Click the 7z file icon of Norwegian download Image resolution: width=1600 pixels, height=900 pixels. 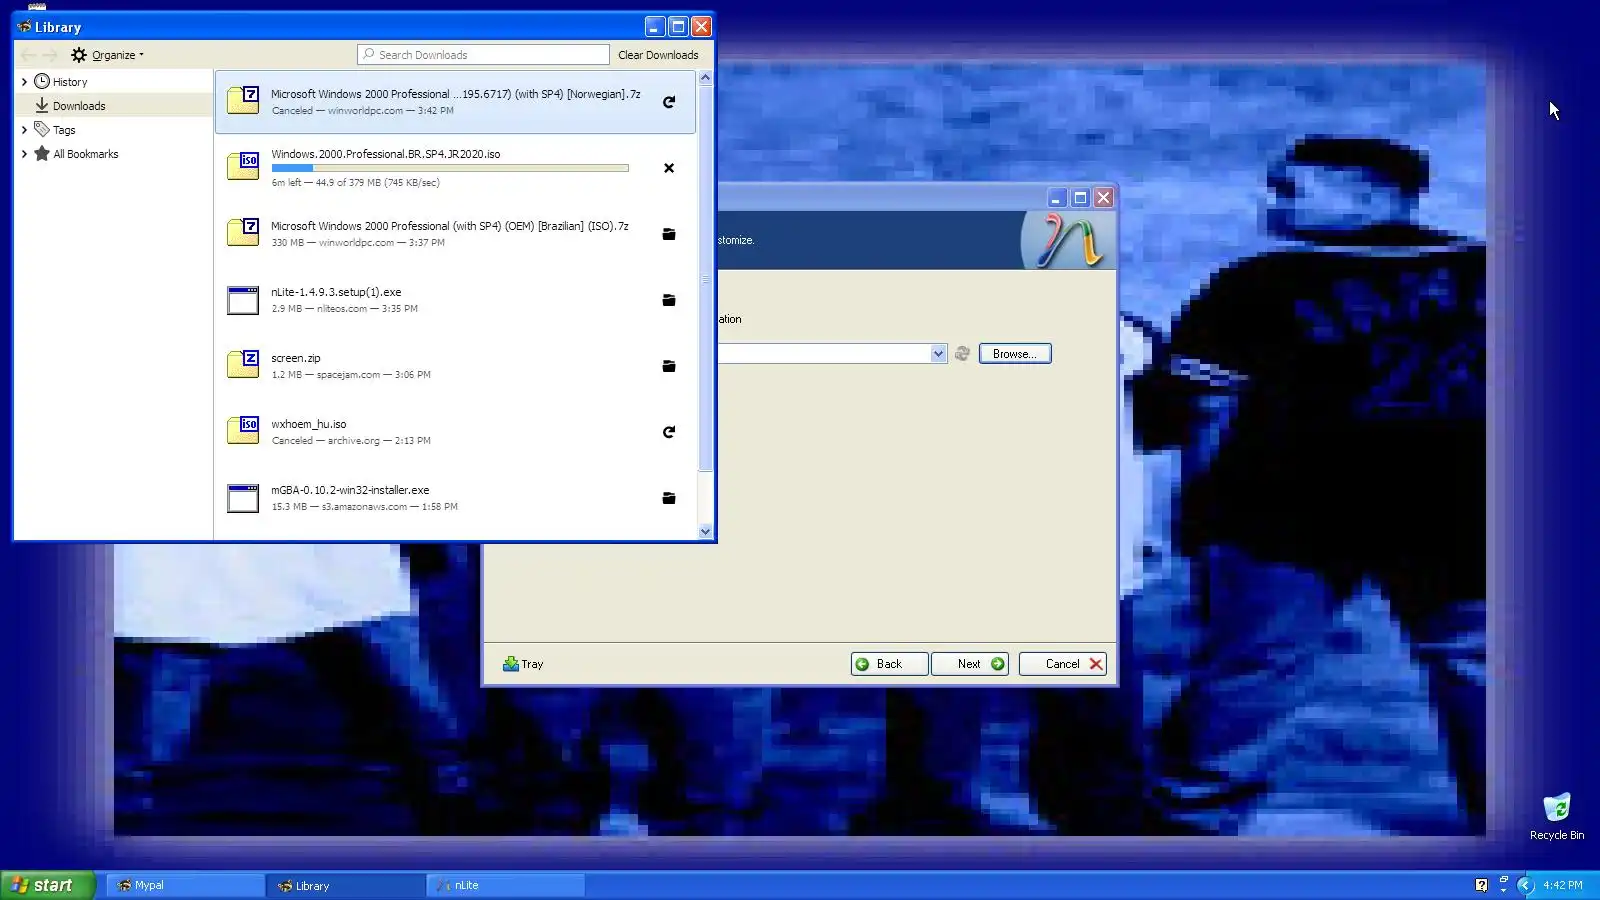pyautogui.click(x=243, y=100)
